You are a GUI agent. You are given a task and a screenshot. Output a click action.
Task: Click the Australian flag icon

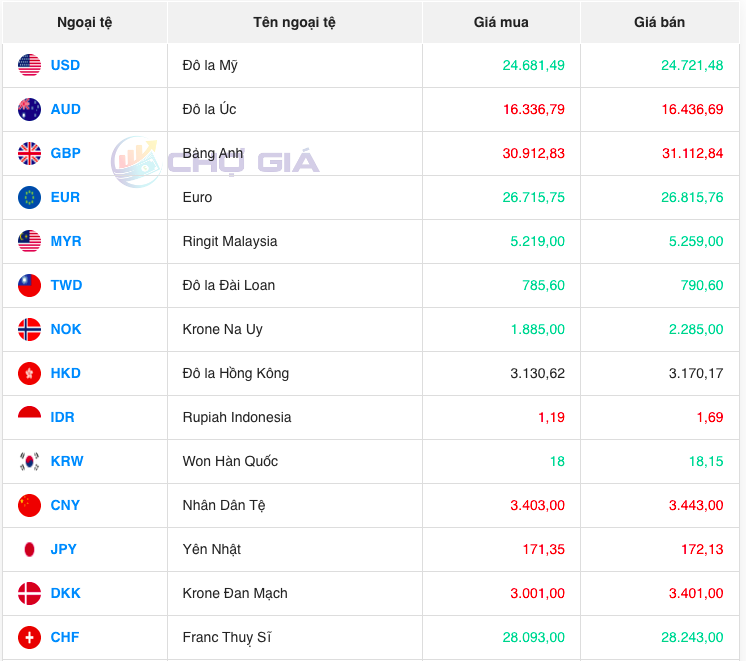pyautogui.click(x=29, y=110)
